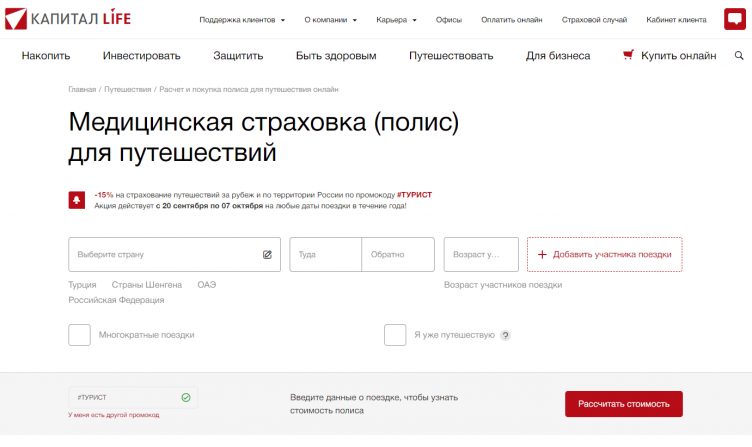Viewport: 752px width, 447px height.
Task: Open the Накопить menu
Action: coord(46,56)
